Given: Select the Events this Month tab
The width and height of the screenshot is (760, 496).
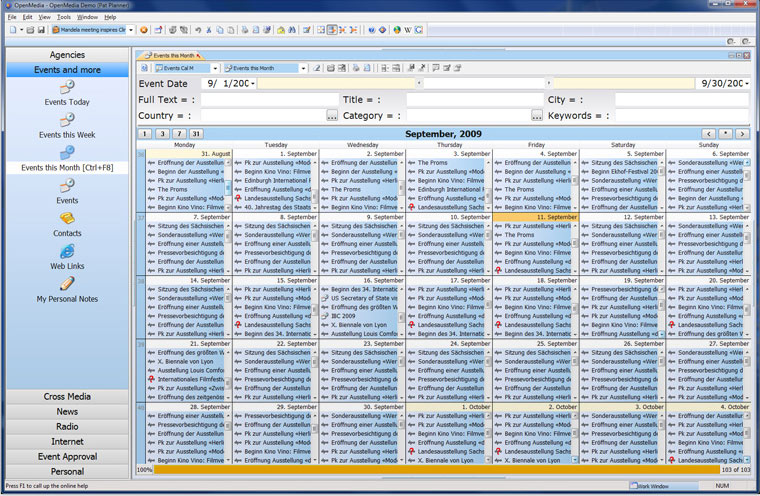Looking at the screenshot, I should coord(172,54).
